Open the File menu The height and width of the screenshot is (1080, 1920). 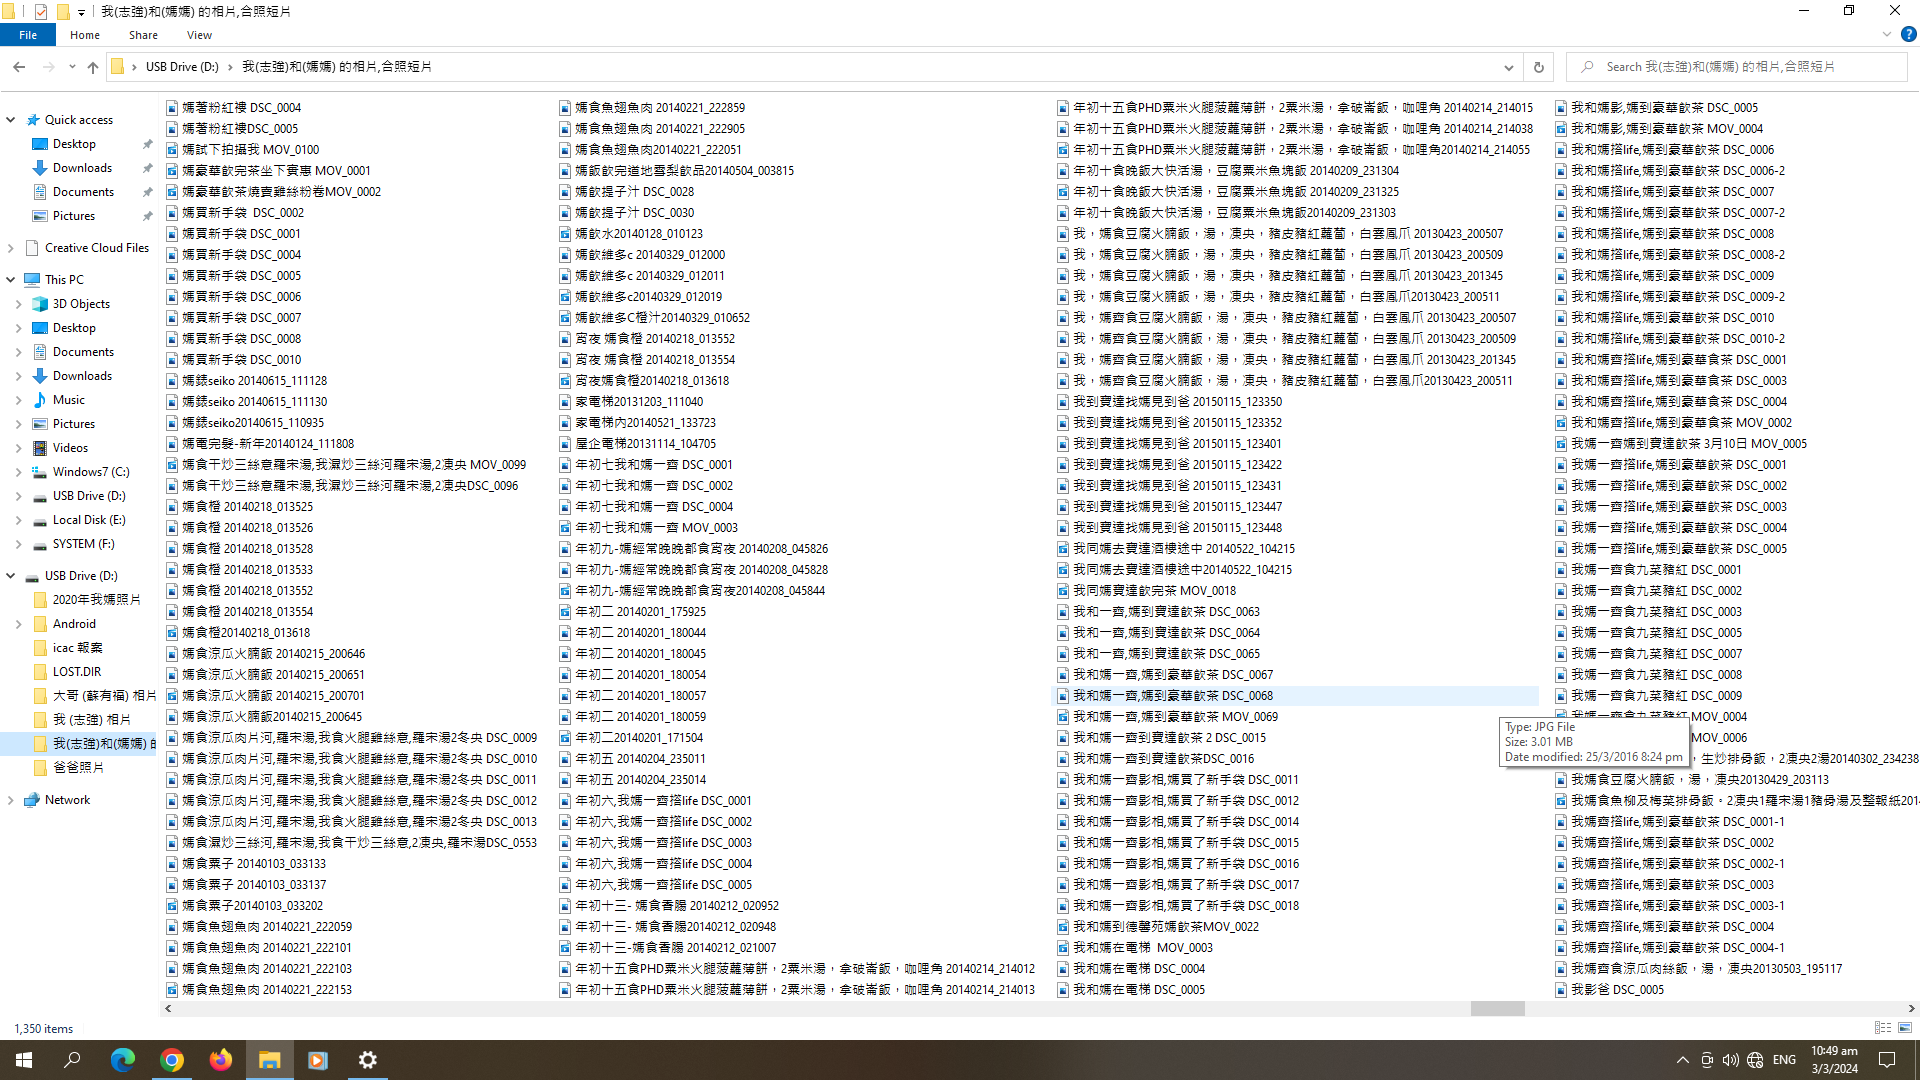coord(28,35)
